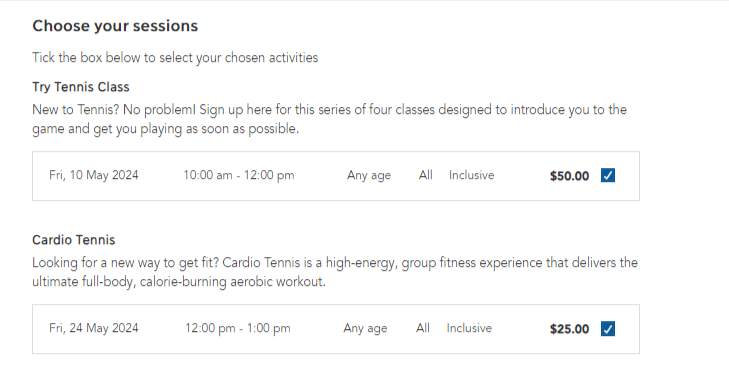Image resolution: width=729 pixels, height=367 pixels.
Task: Untick the Cardio Tennis $25.00 checkbox
Action: click(608, 328)
